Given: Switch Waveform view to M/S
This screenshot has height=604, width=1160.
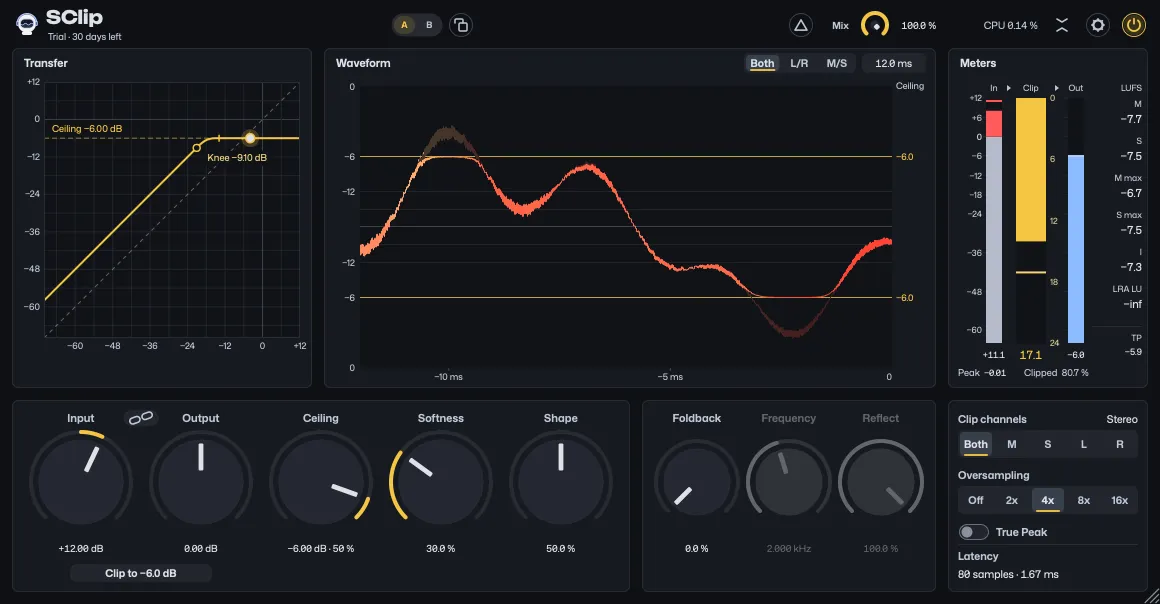Looking at the screenshot, I should click(x=837, y=64).
